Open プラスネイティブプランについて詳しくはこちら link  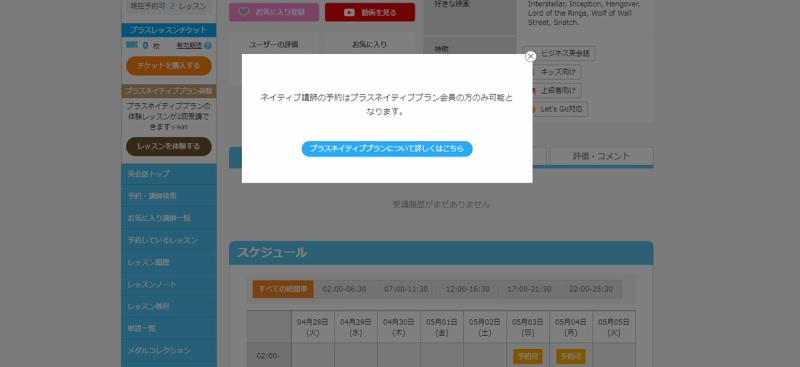tap(387, 149)
